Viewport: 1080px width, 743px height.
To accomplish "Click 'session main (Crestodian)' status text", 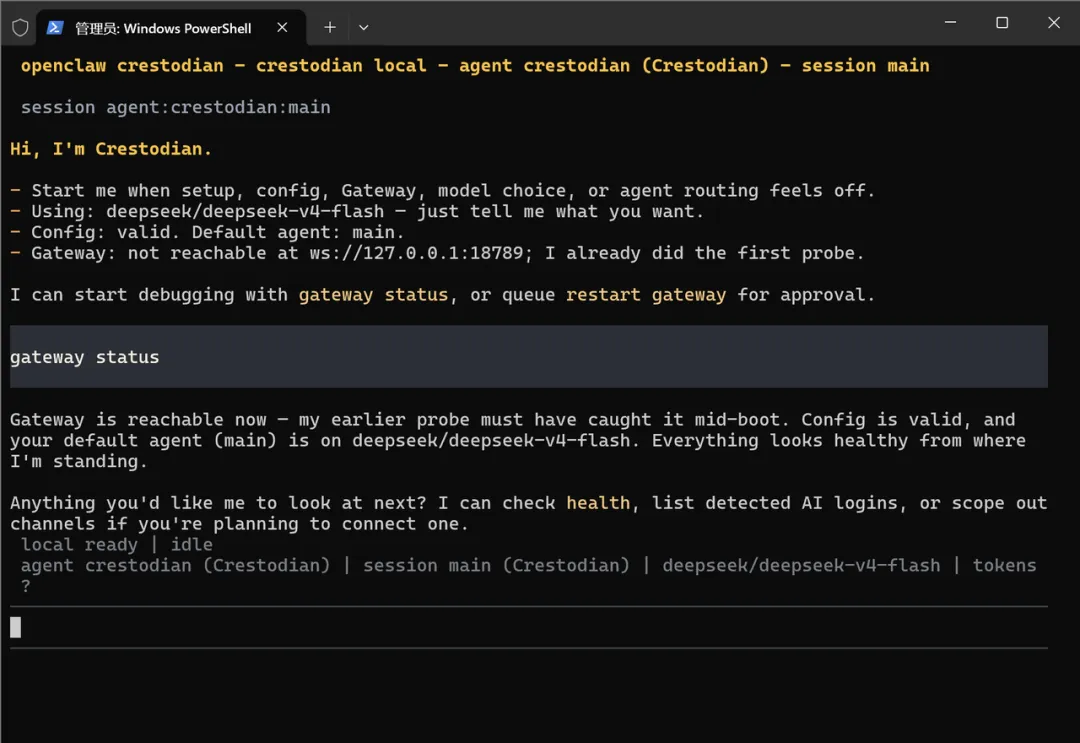I will pos(497,565).
